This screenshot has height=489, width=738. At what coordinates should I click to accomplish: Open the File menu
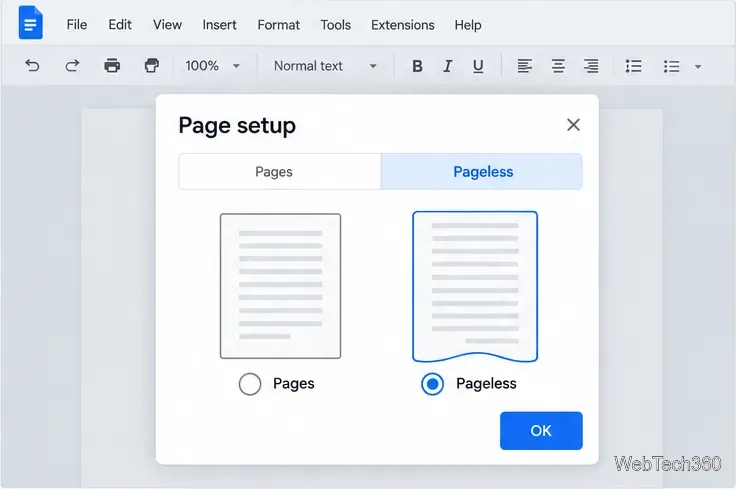click(x=77, y=24)
